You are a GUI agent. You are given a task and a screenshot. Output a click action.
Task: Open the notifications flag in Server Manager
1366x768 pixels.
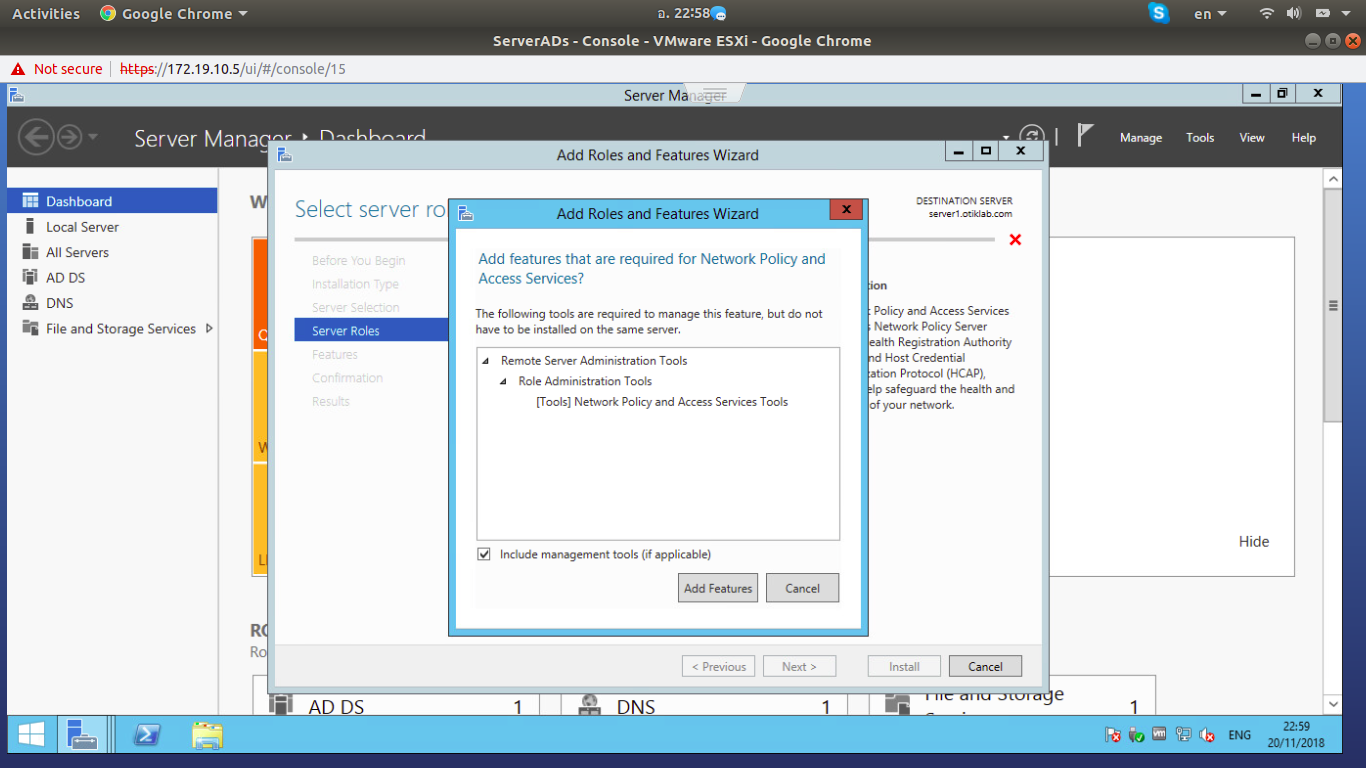pos(1085,135)
